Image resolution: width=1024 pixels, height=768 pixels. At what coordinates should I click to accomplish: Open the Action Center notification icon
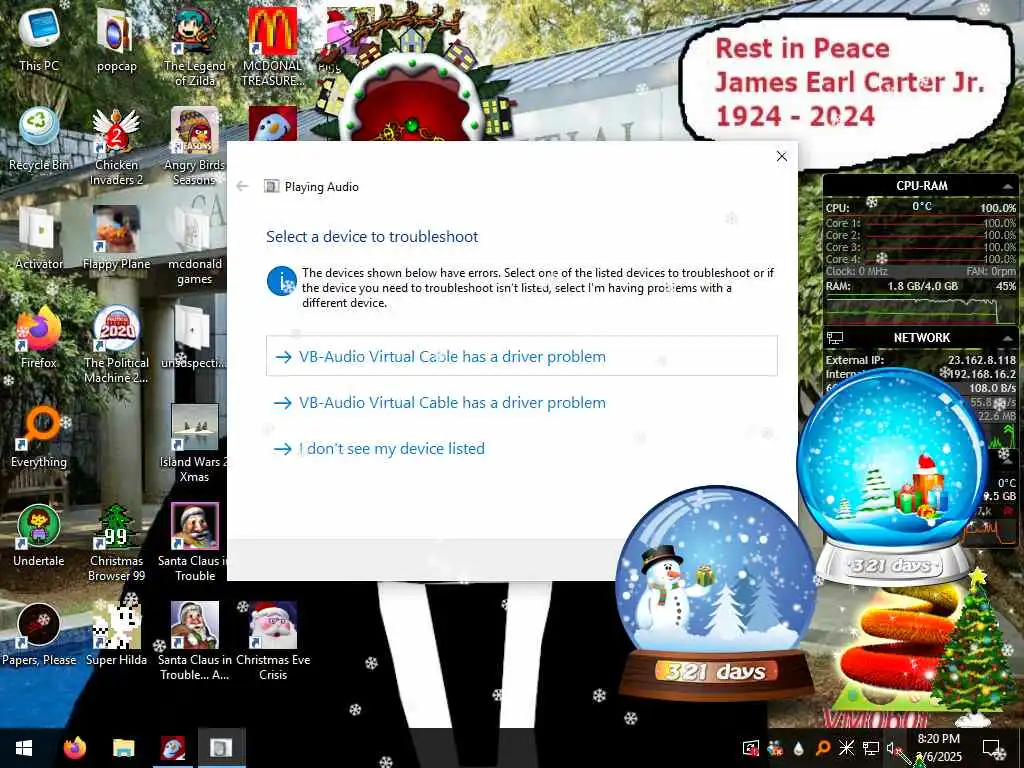pos(992,748)
